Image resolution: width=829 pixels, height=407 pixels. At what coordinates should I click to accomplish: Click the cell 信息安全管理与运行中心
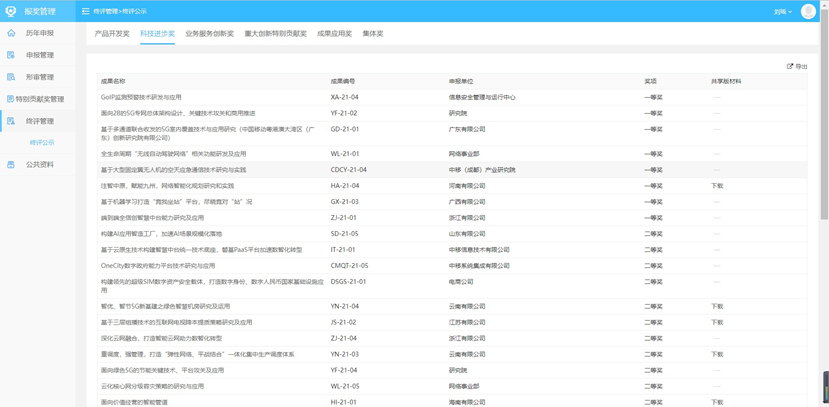tap(482, 97)
